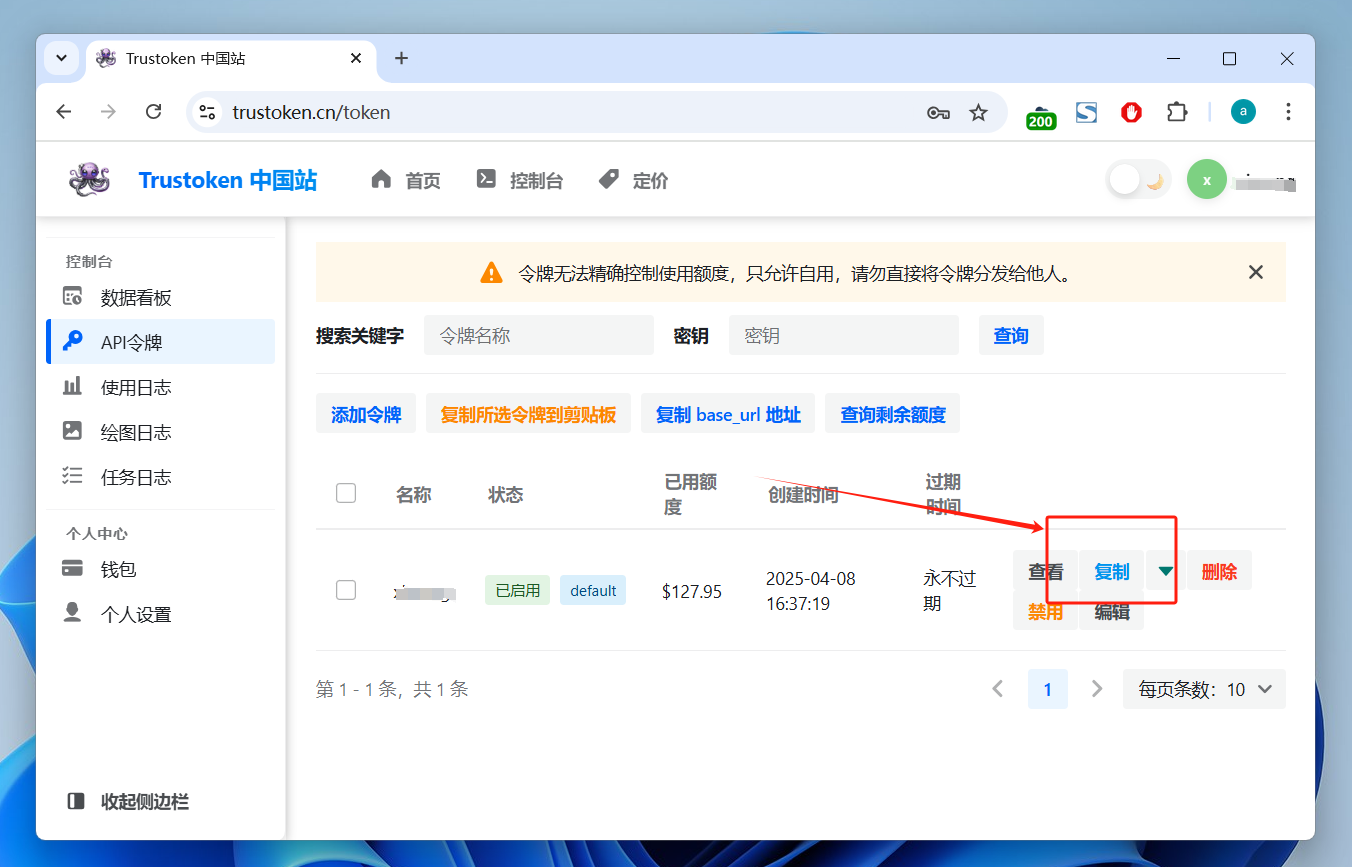Viewport: 1352px width, 867px height.
Task: Click the default group tag
Action: (x=593, y=590)
